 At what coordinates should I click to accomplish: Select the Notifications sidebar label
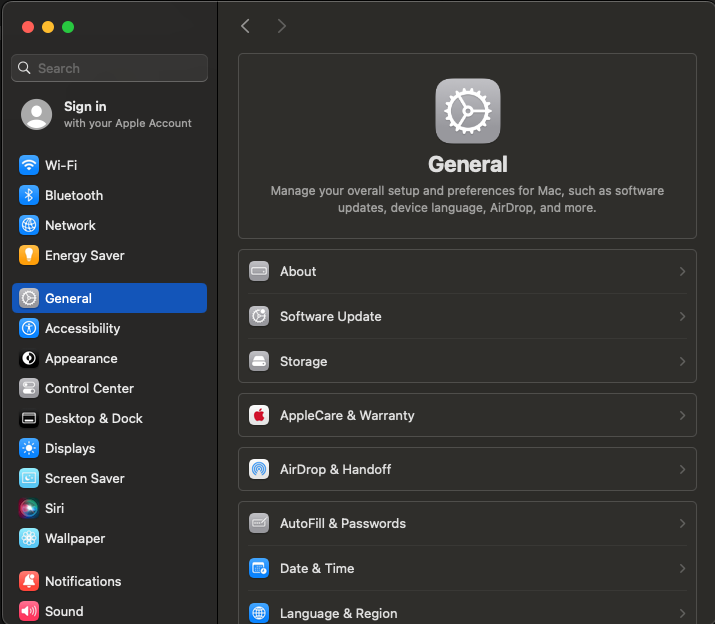[83, 581]
